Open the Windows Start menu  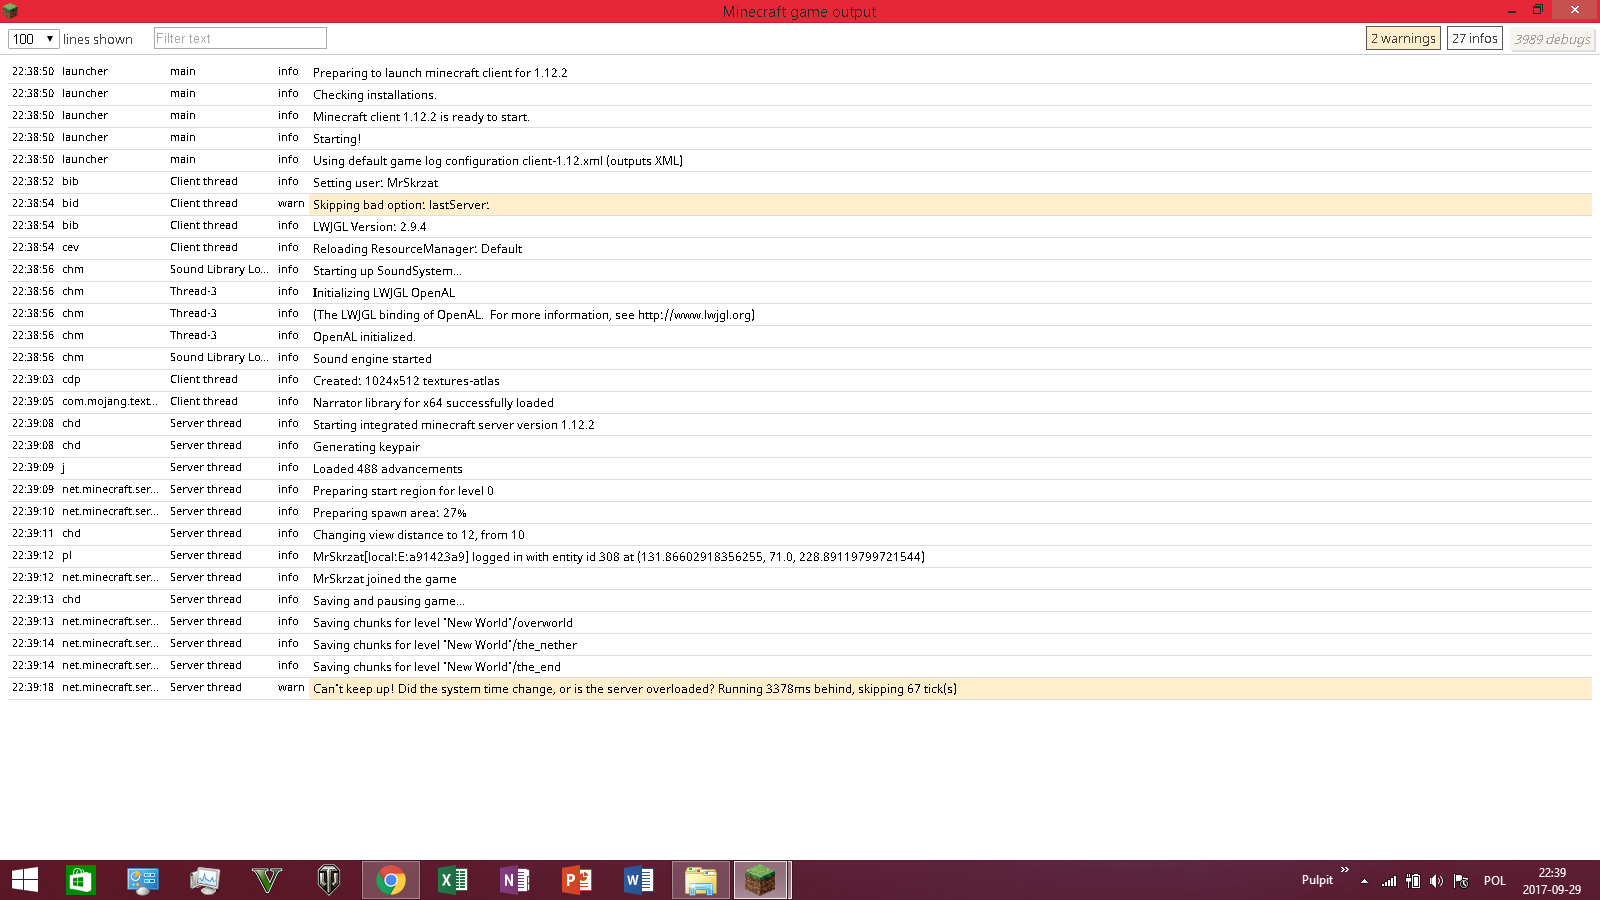coord(25,880)
